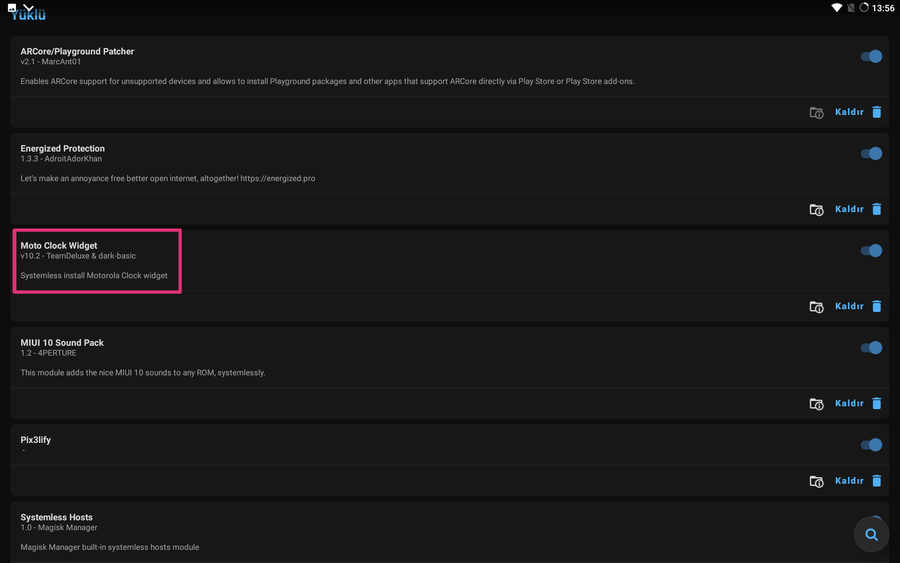Tap the 13:56 clock in status bar

point(883,8)
